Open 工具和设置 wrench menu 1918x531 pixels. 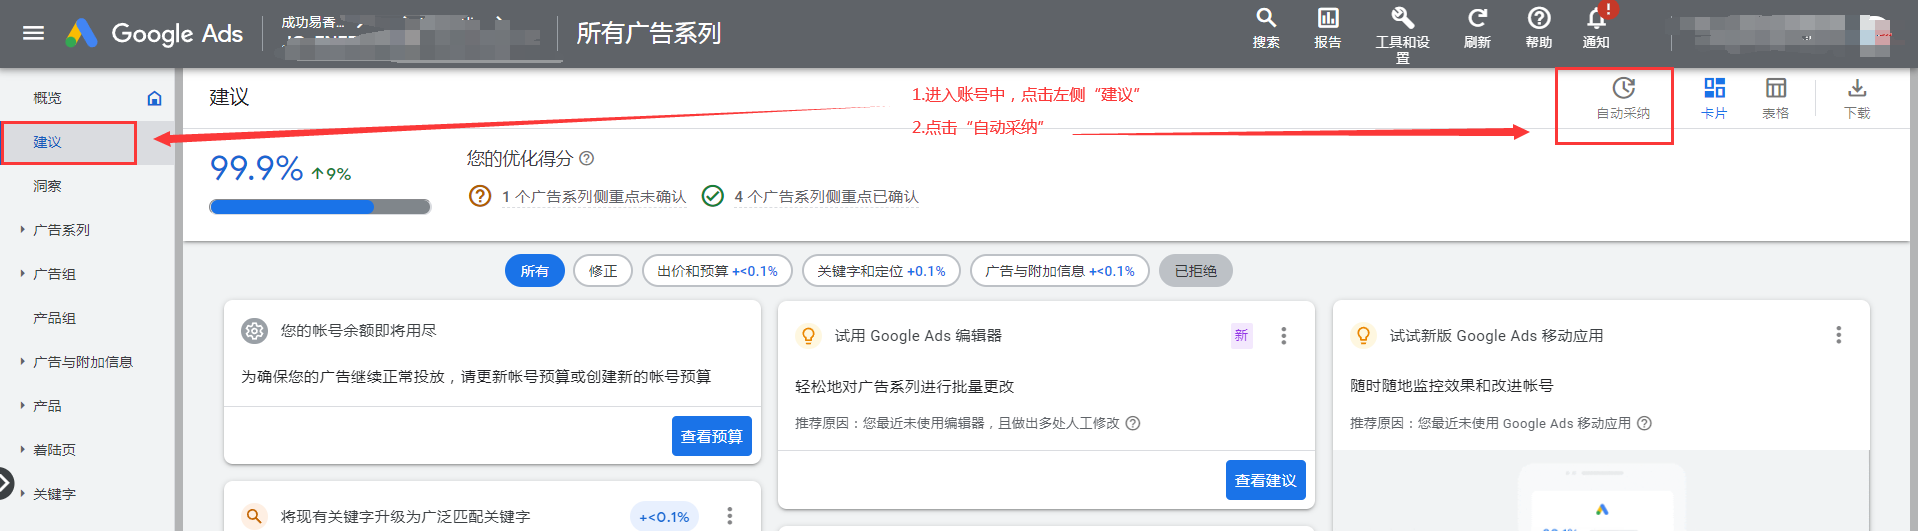[1402, 34]
